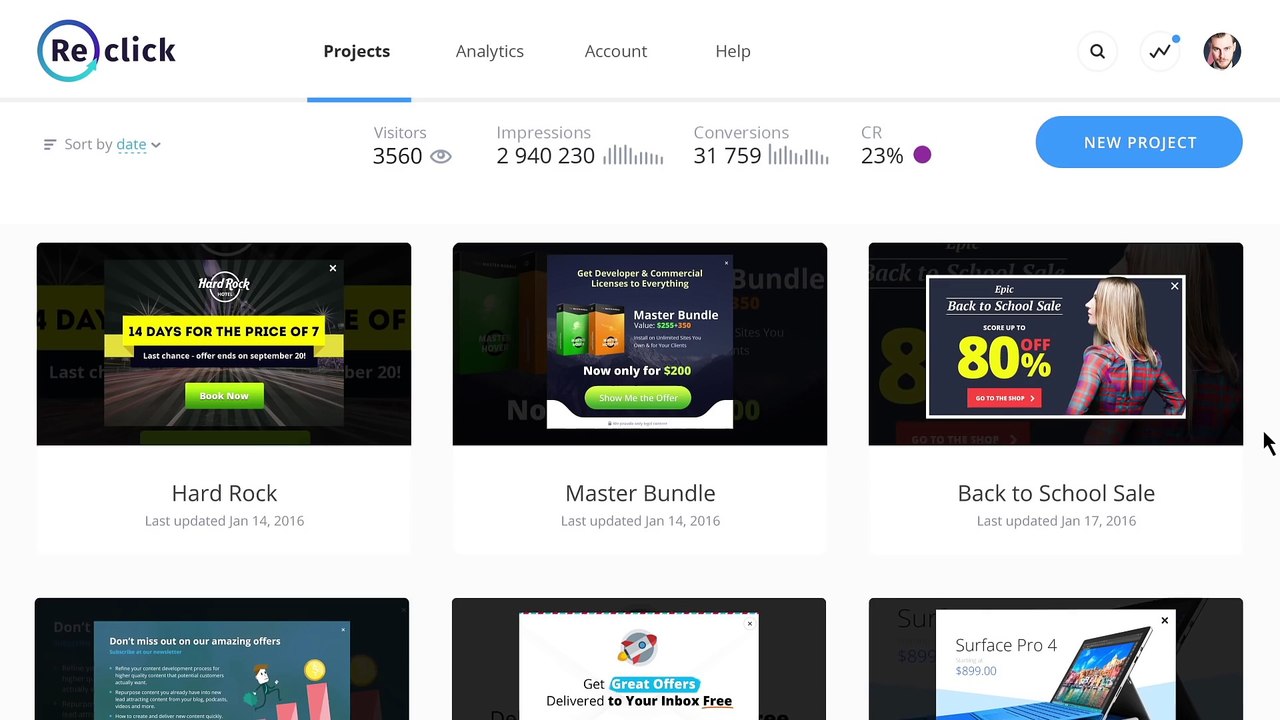Open the Master Bundle project title
Image resolution: width=1280 pixels, height=720 pixels.
(640, 493)
